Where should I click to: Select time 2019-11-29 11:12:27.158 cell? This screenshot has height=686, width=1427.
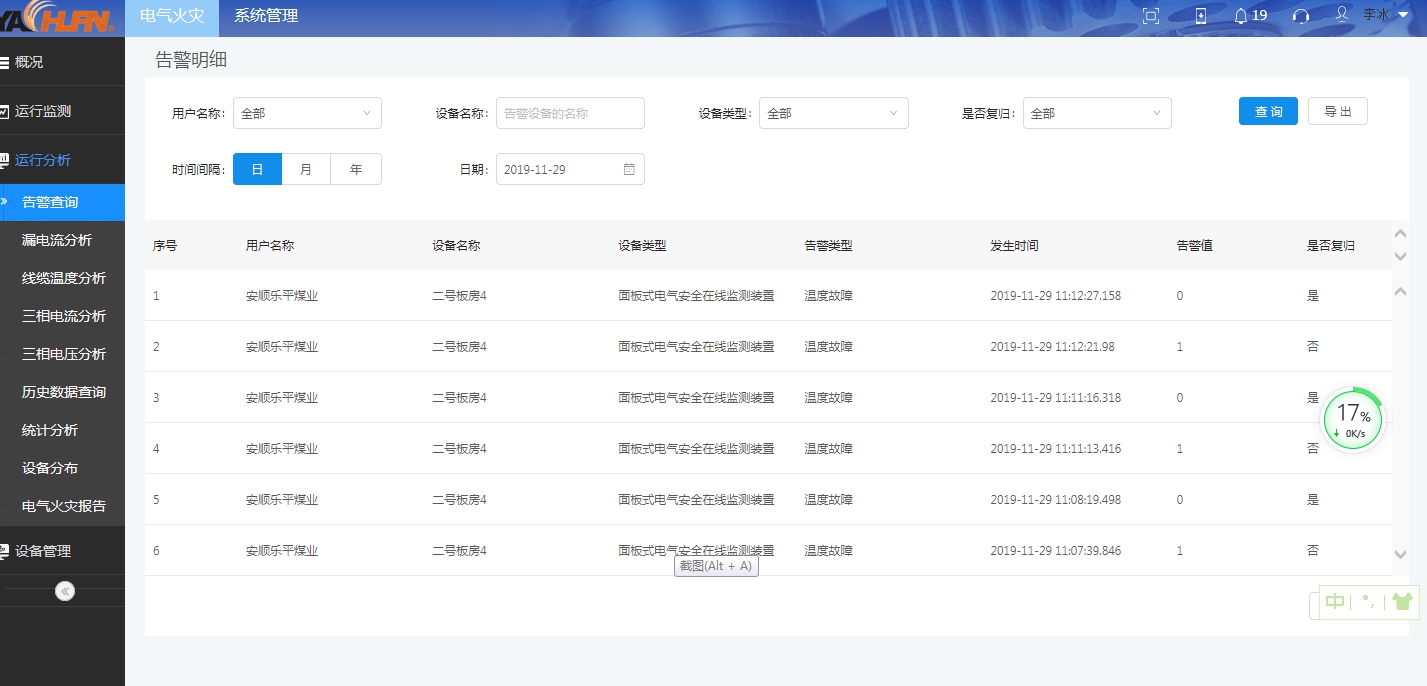point(1055,295)
